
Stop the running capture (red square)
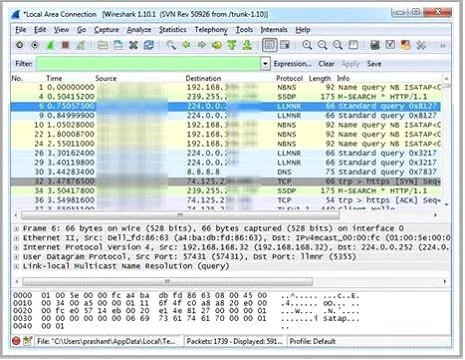tap(65, 45)
